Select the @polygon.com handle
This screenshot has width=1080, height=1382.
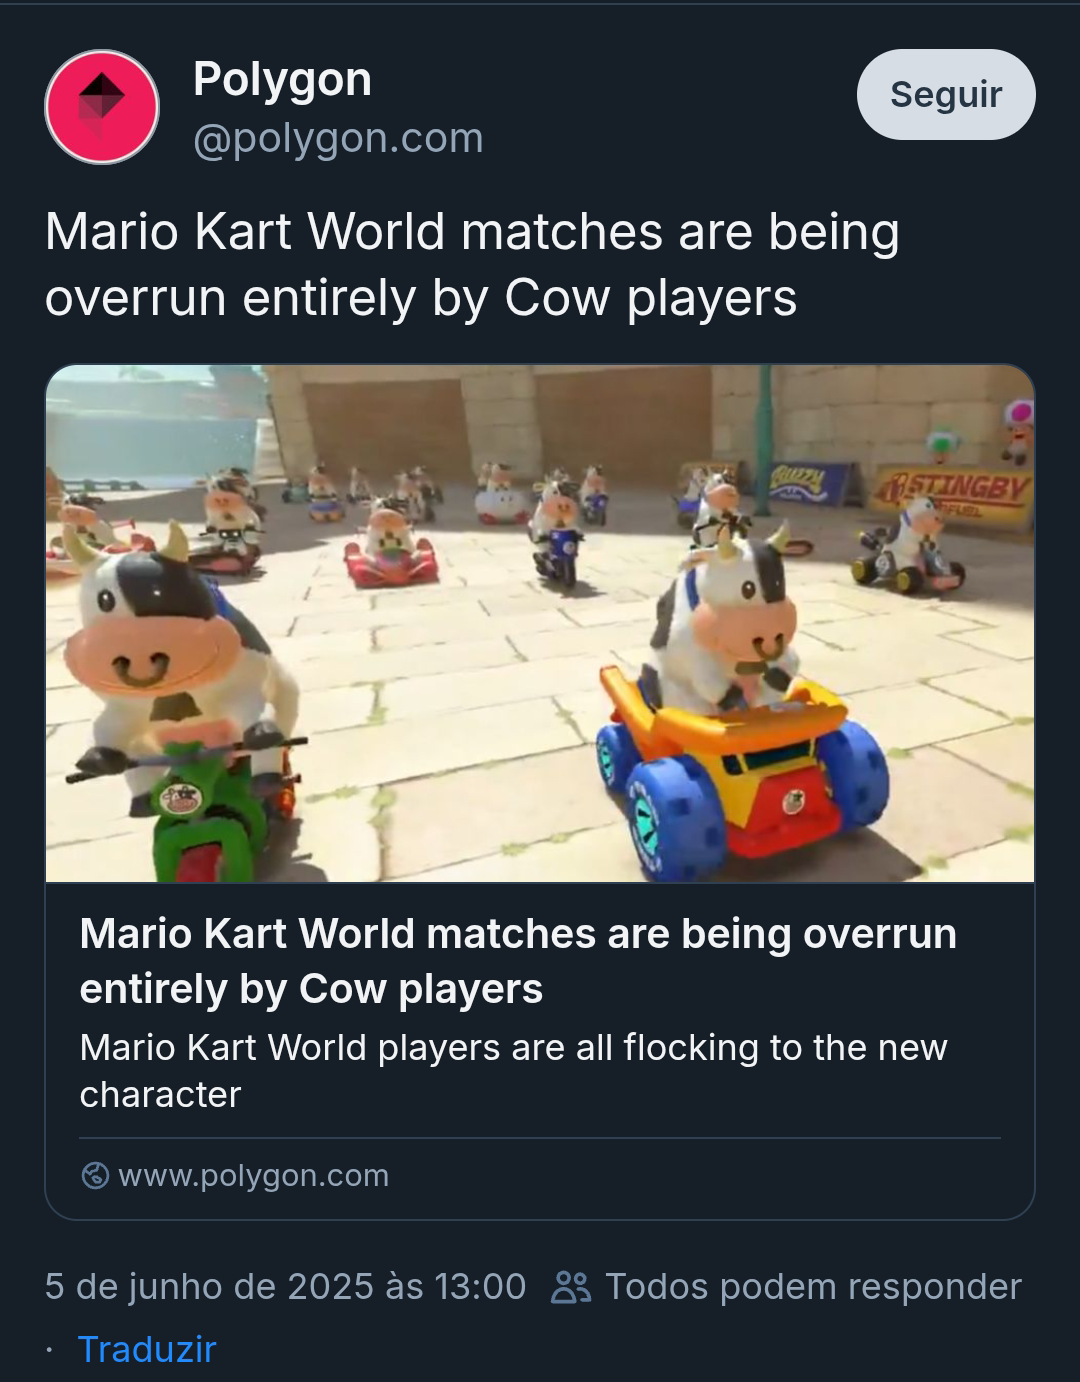pyautogui.click(x=338, y=138)
